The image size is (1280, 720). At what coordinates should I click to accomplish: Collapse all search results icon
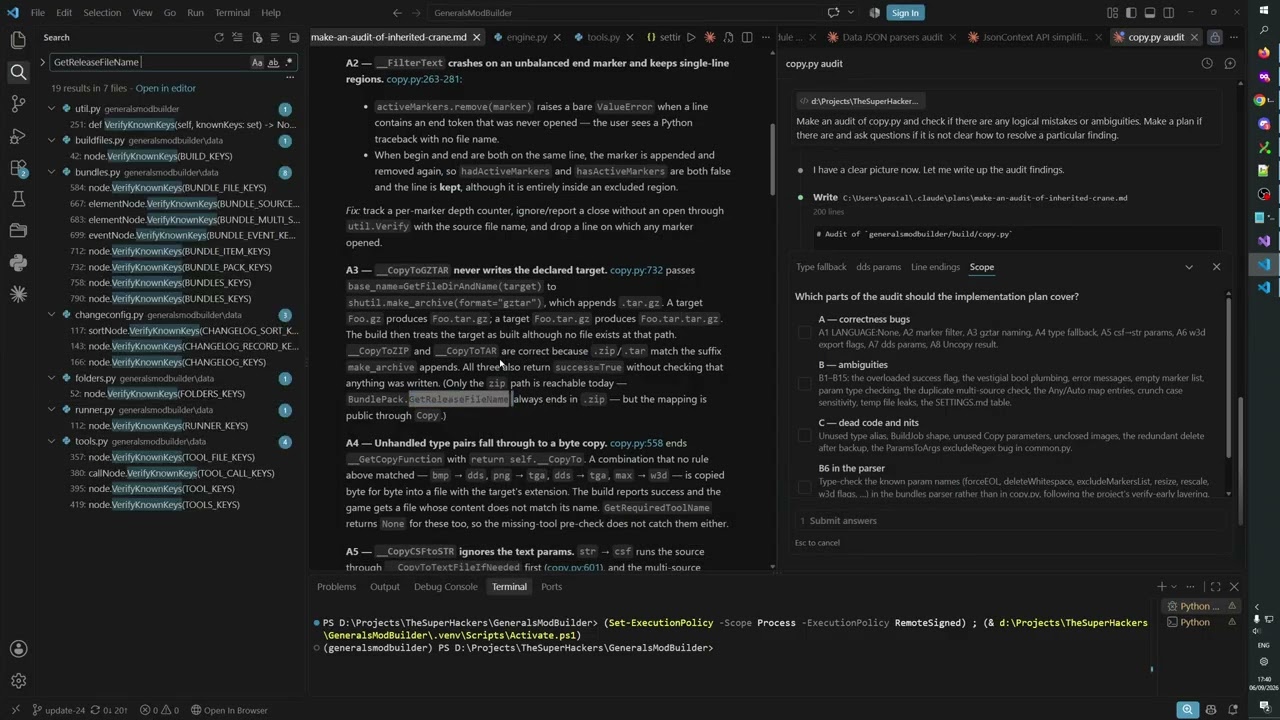click(294, 37)
